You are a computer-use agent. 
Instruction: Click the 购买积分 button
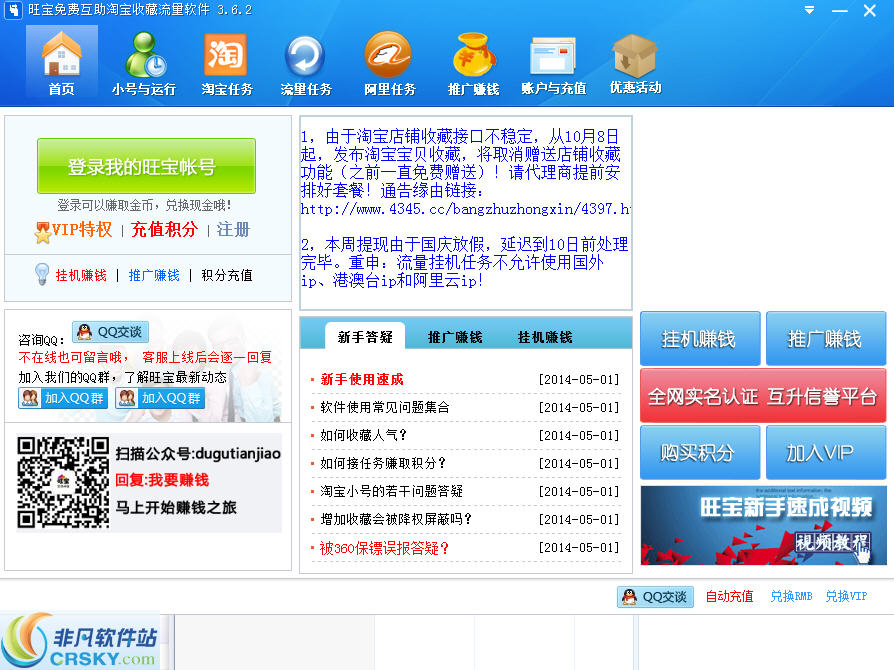700,452
